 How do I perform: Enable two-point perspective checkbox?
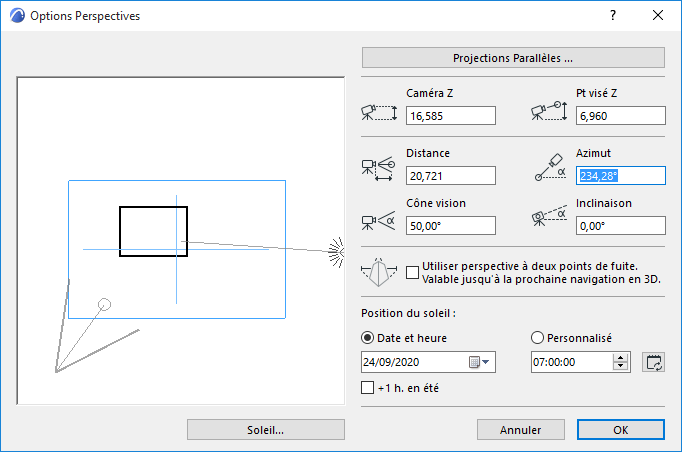click(413, 270)
